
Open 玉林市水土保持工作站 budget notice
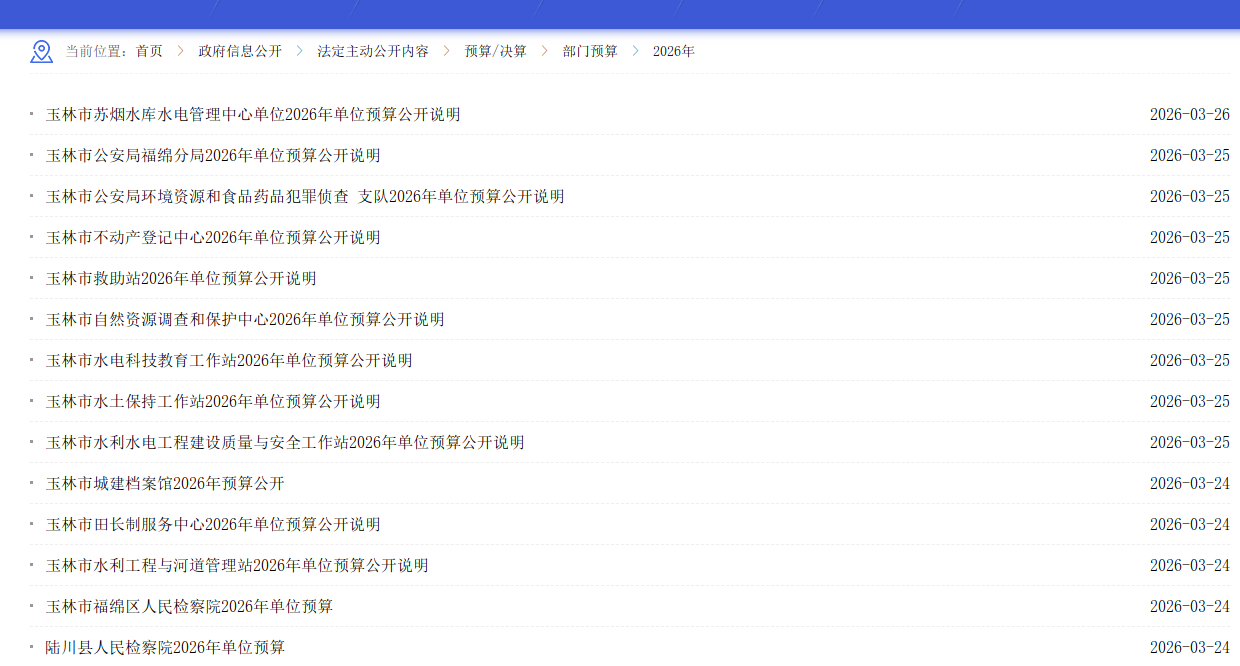(213, 402)
